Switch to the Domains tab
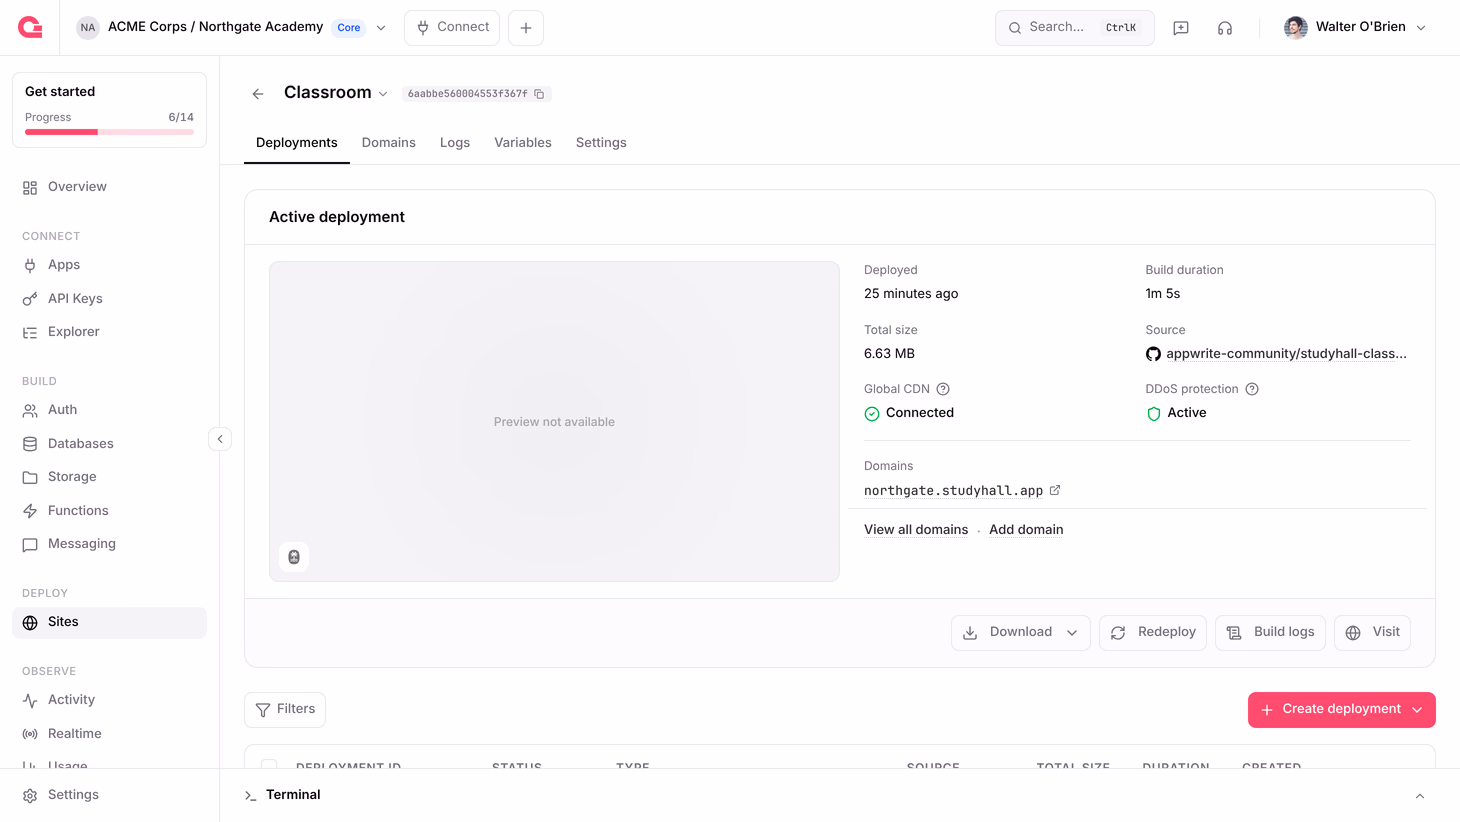1460x822 pixels. click(x=389, y=143)
